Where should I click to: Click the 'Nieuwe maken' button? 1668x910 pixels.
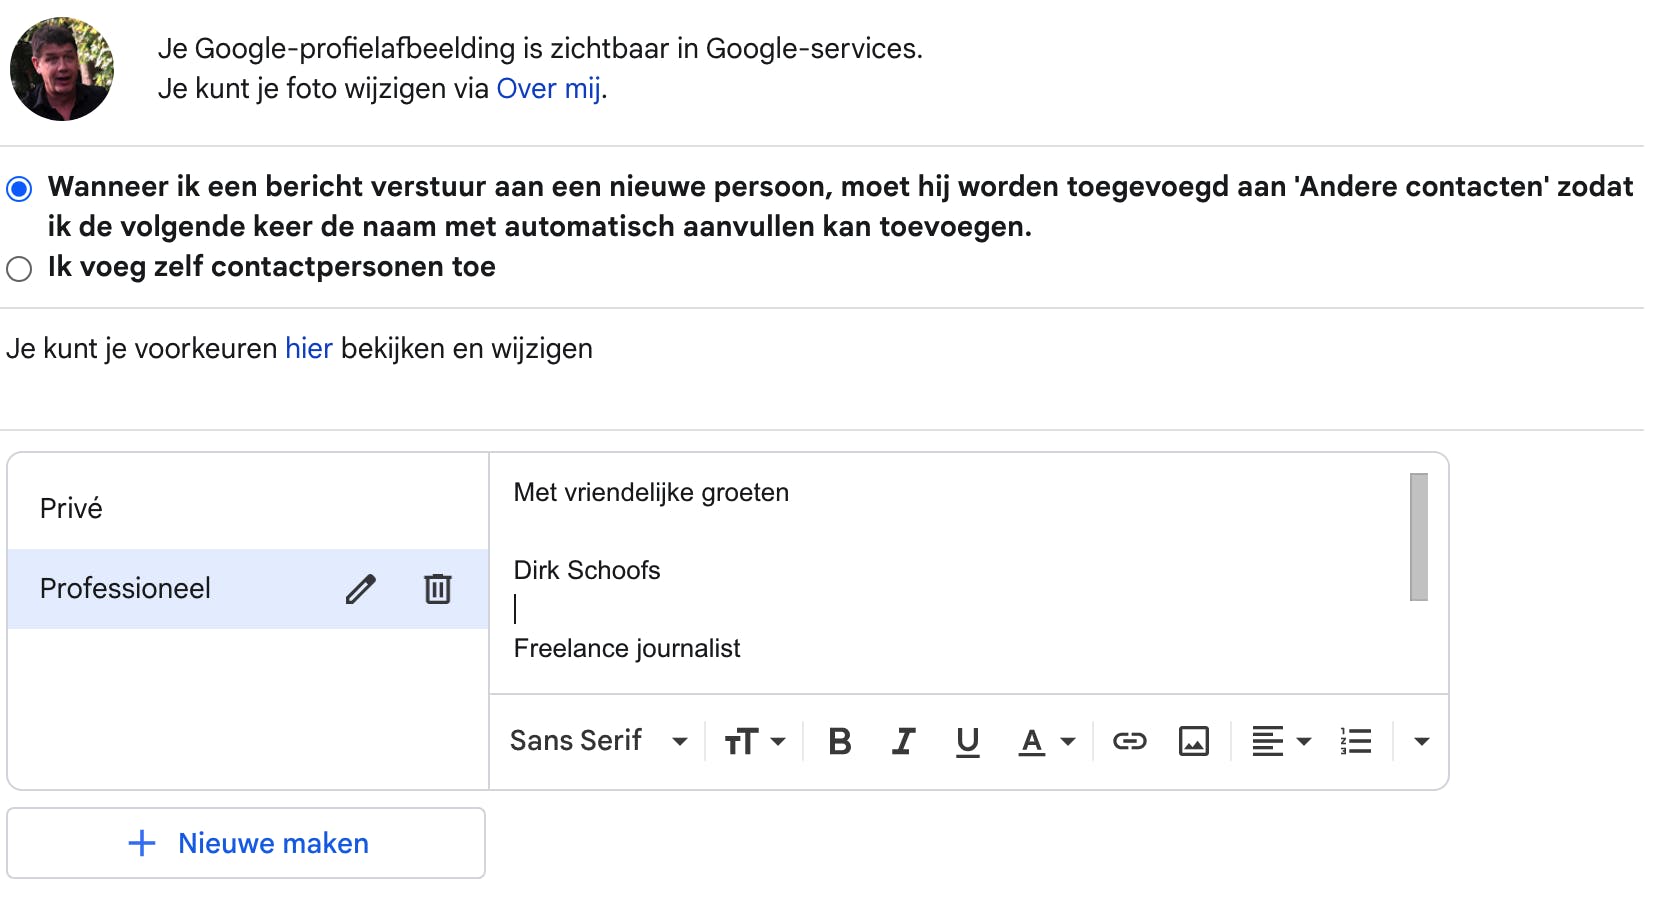click(x=247, y=843)
